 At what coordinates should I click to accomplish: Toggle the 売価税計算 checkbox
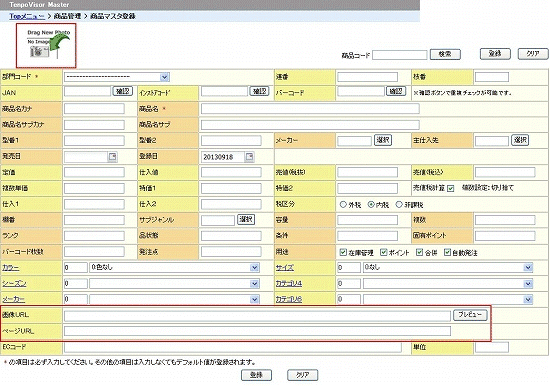tap(451, 188)
